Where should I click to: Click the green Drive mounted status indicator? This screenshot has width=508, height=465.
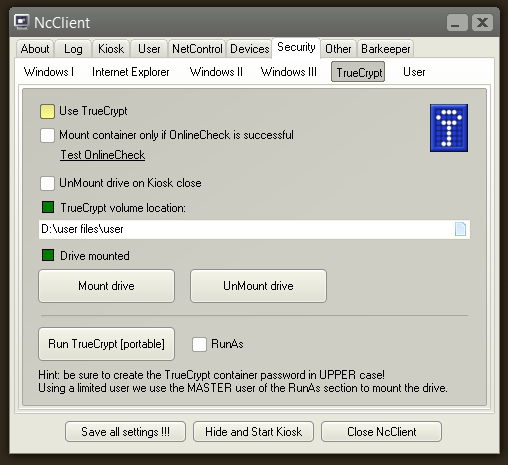tap(48, 255)
